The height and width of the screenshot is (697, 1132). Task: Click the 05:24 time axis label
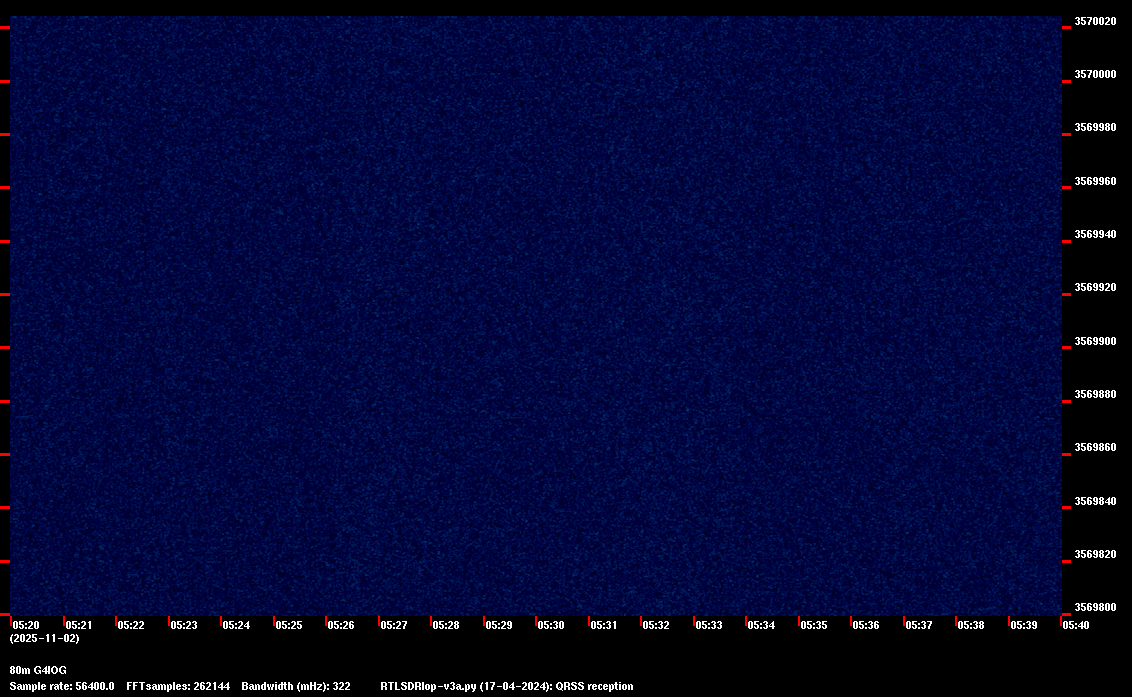point(236,625)
